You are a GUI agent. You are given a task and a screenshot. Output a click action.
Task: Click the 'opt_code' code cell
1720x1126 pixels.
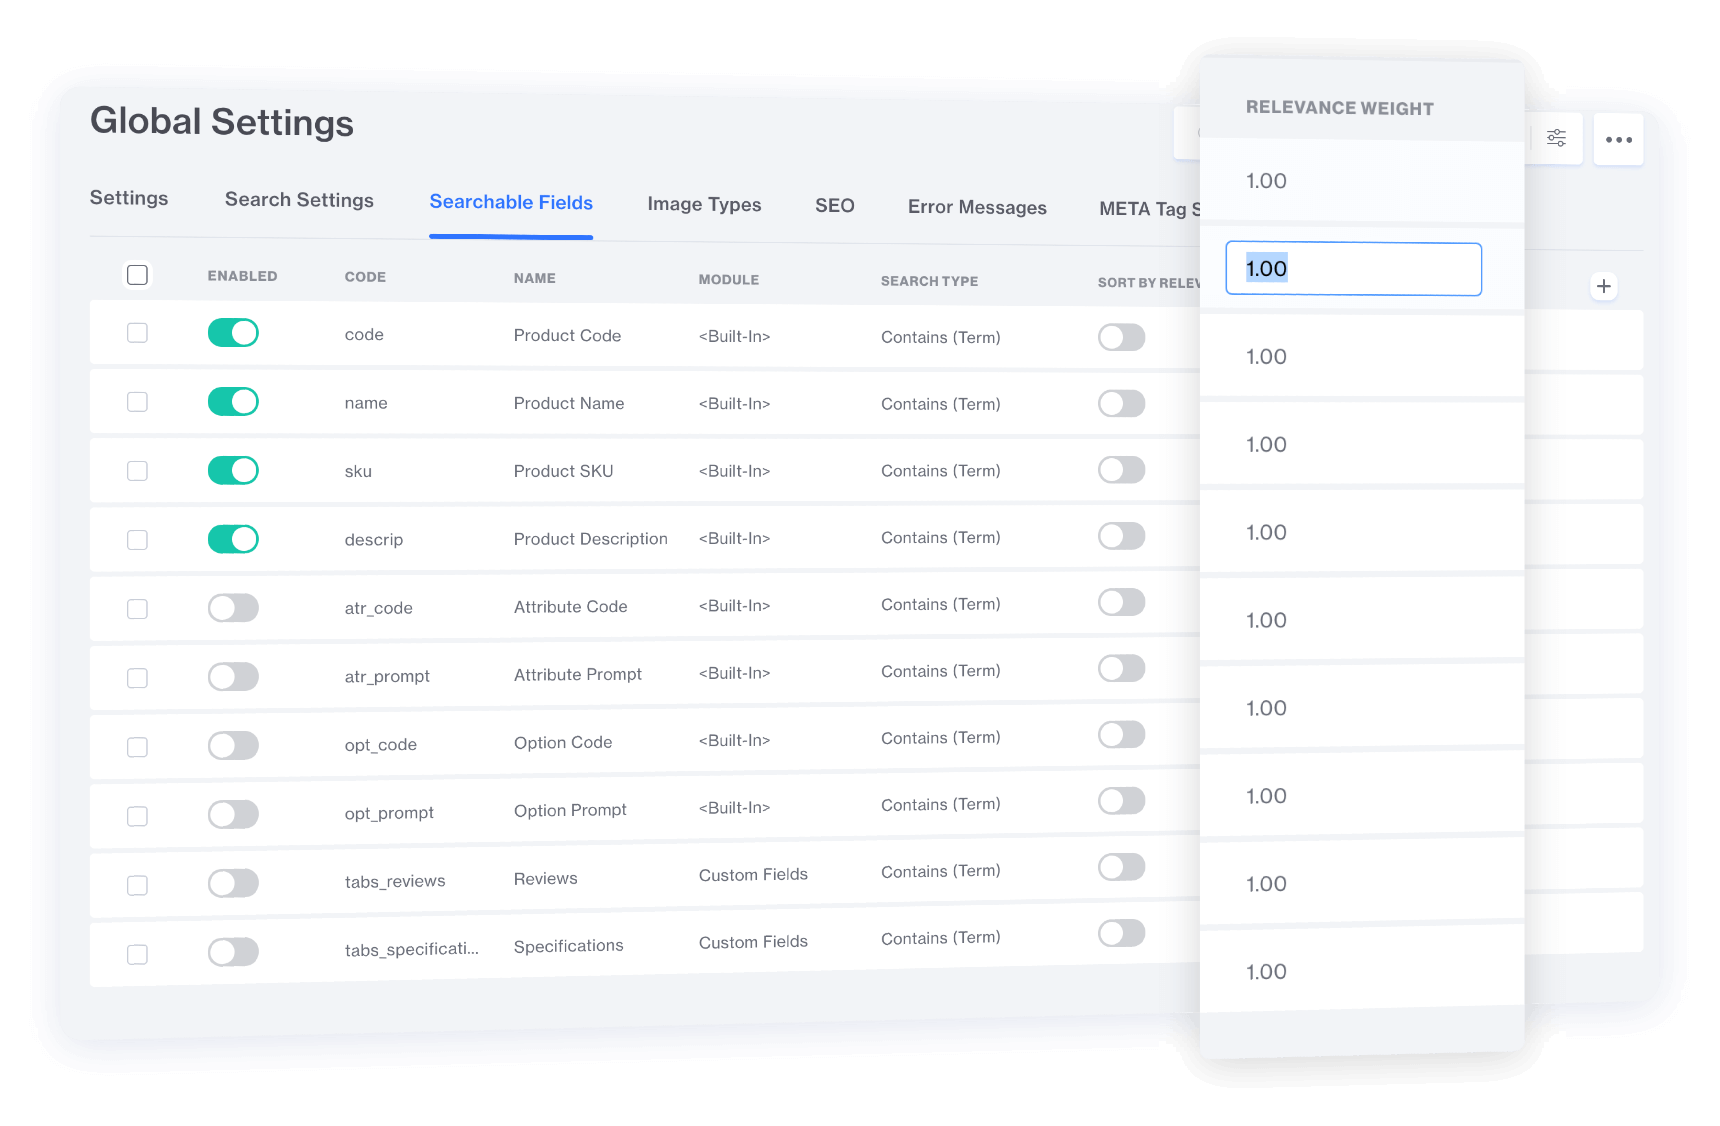380,745
